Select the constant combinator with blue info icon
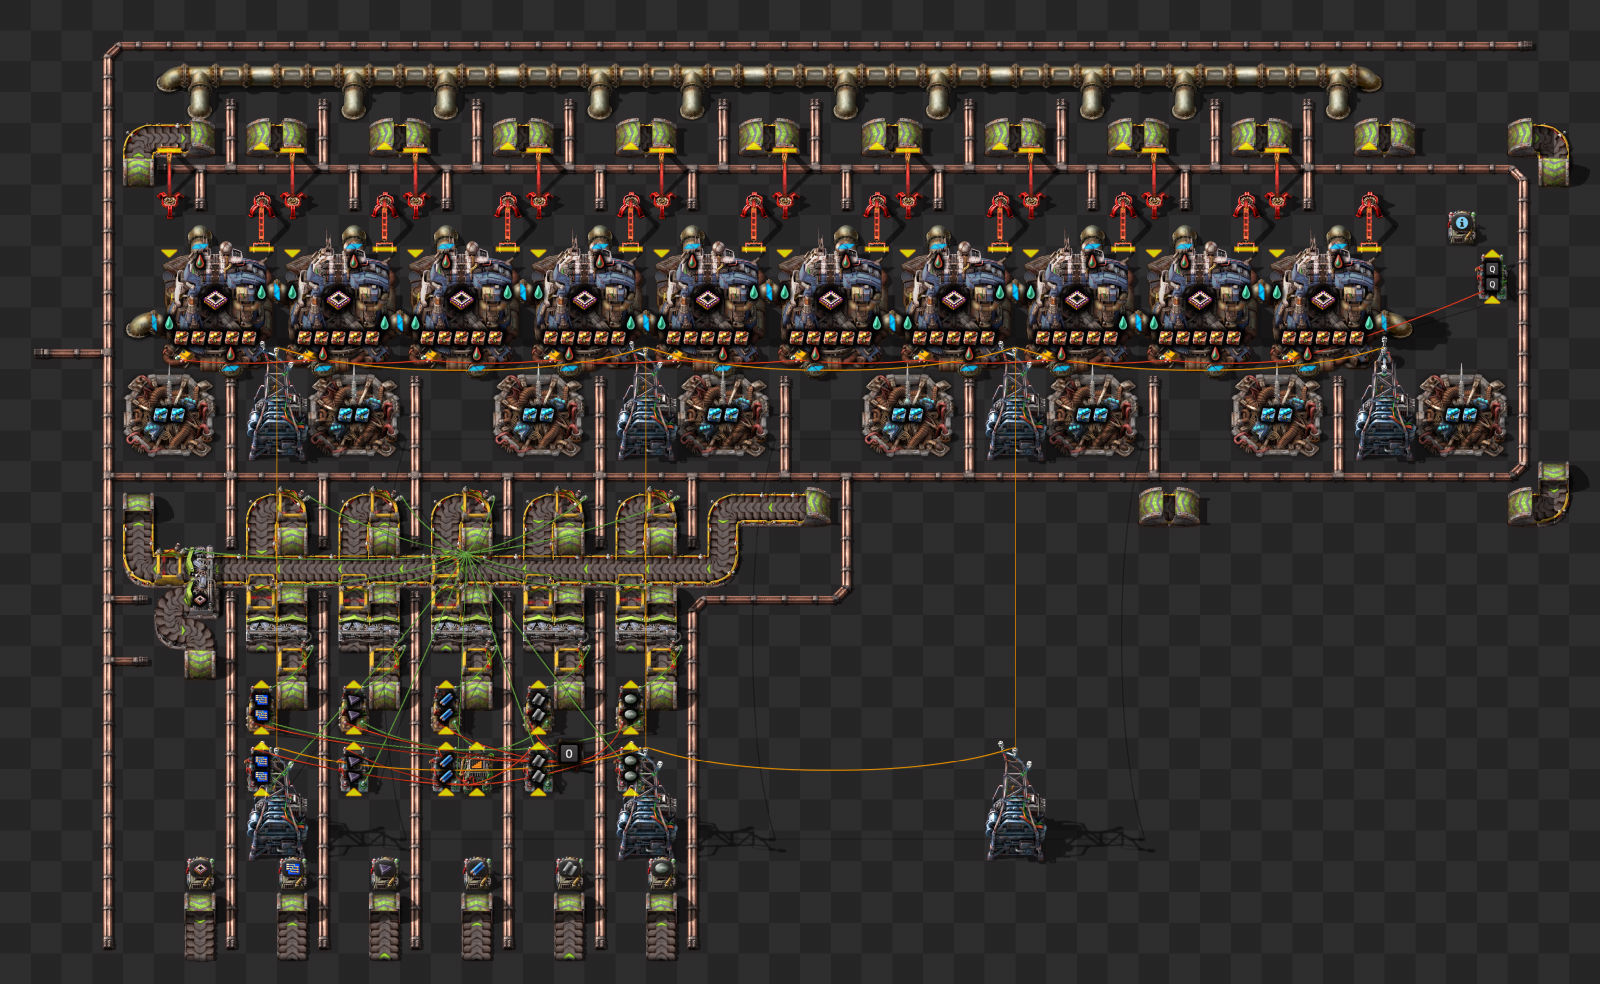 [x=1462, y=225]
